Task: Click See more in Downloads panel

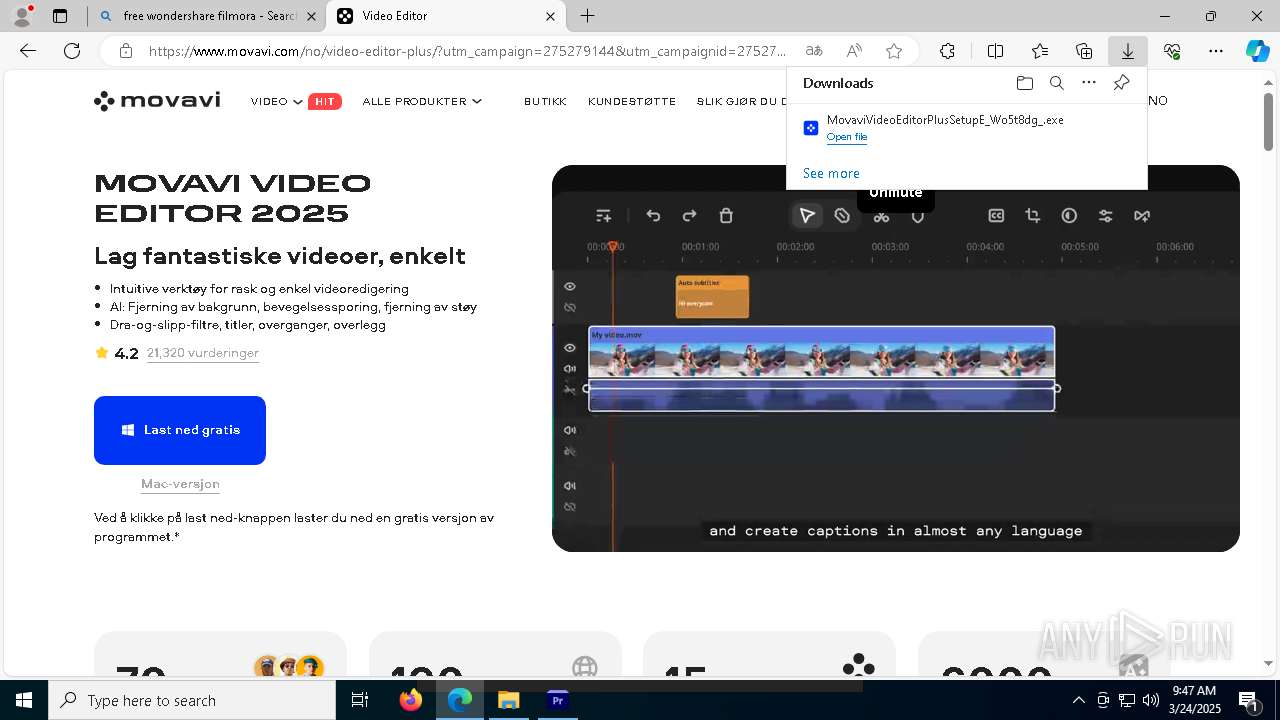Action: pyautogui.click(x=831, y=173)
